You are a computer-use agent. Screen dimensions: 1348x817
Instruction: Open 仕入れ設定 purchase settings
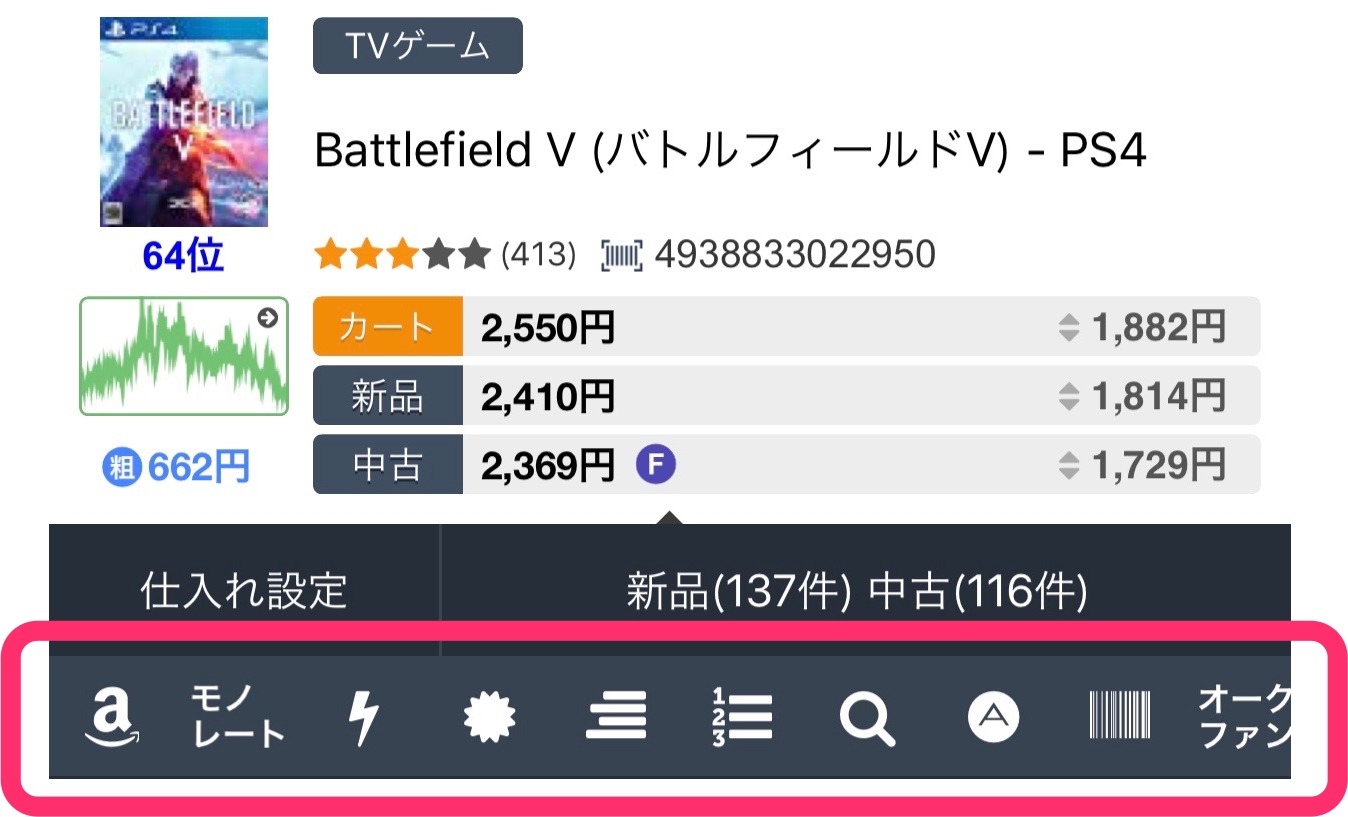[x=244, y=591]
